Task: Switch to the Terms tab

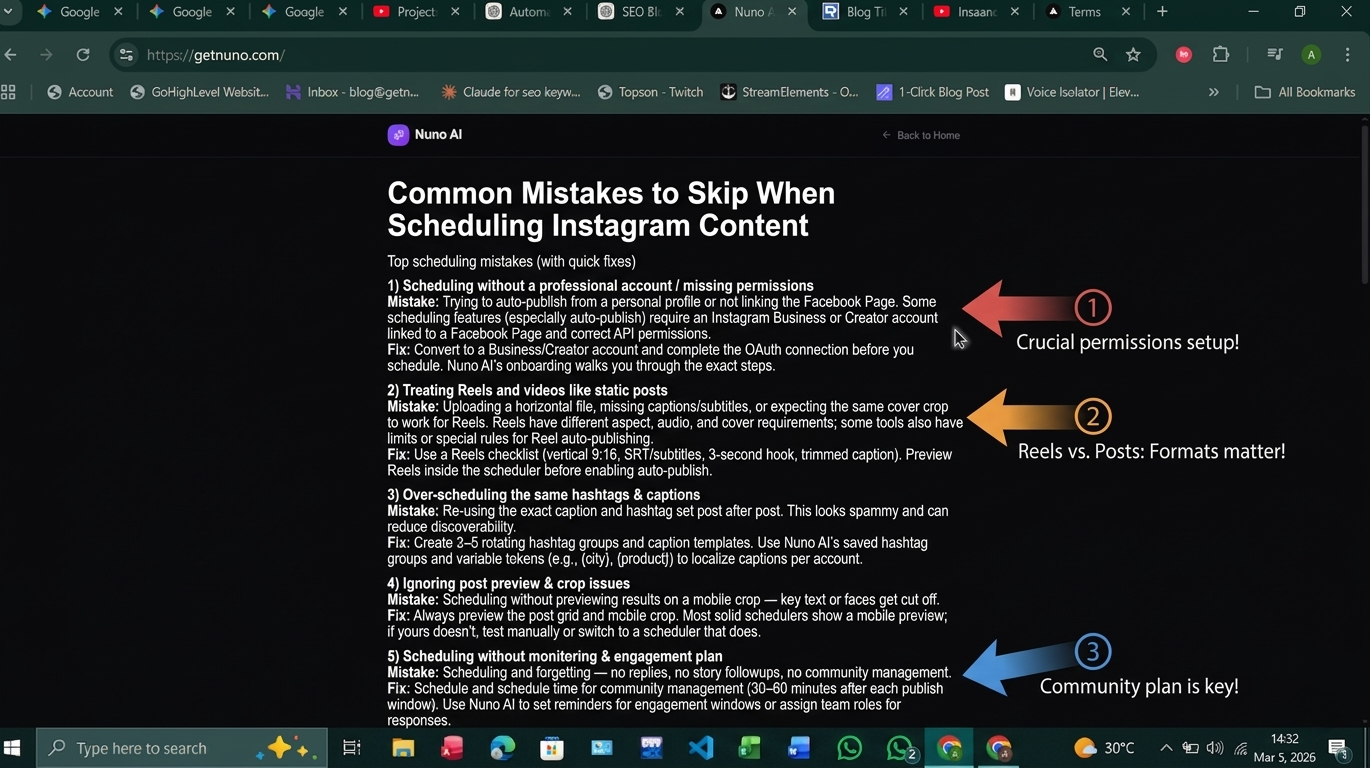Action: click(x=1084, y=12)
